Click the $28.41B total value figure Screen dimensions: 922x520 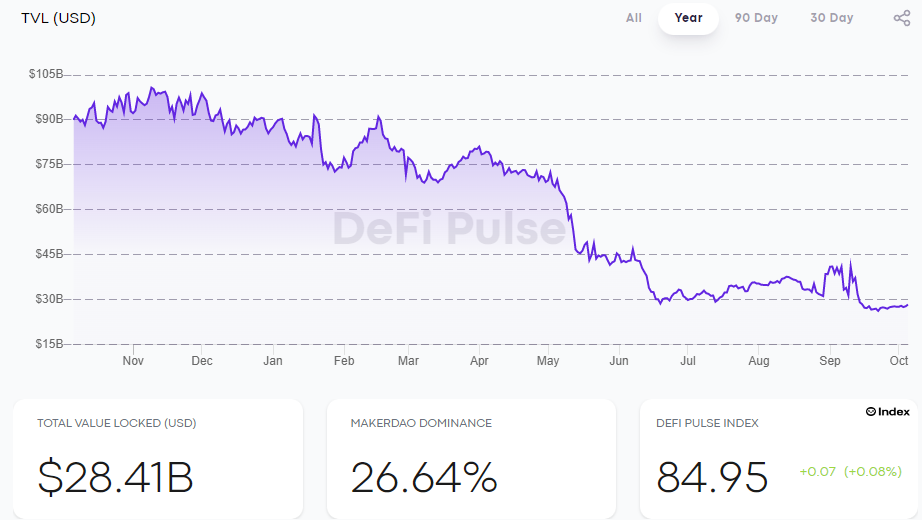pos(115,477)
